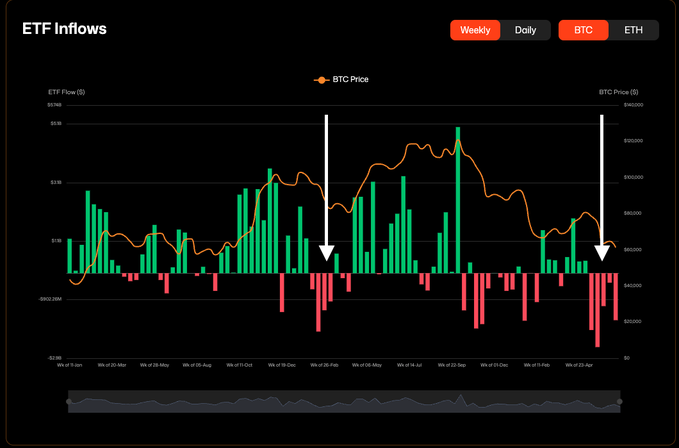The width and height of the screenshot is (679, 448).
Task: Click the $140,000 price axis label
Action: tap(633, 105)
